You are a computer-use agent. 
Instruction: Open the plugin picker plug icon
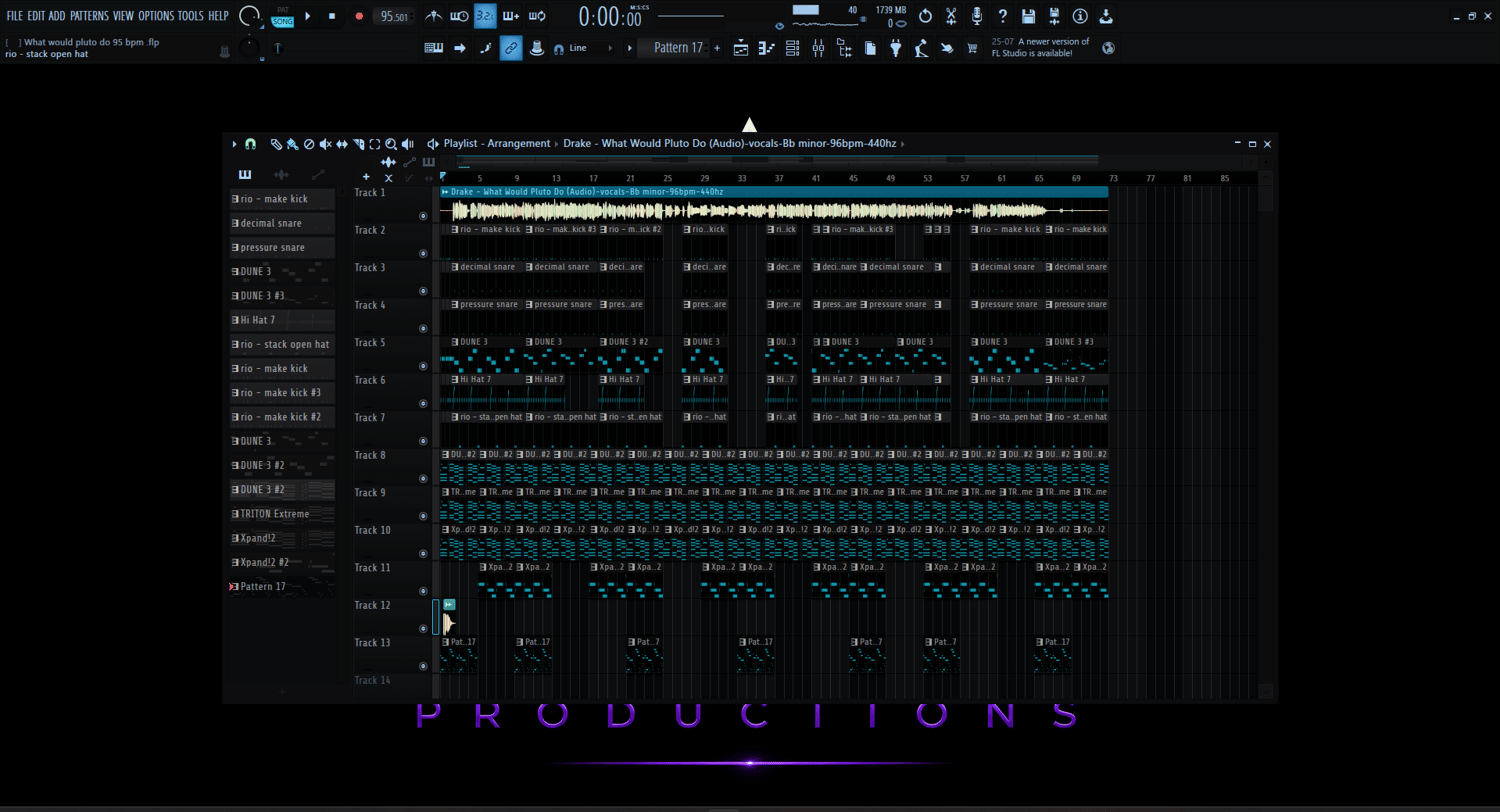coord(895,48)
